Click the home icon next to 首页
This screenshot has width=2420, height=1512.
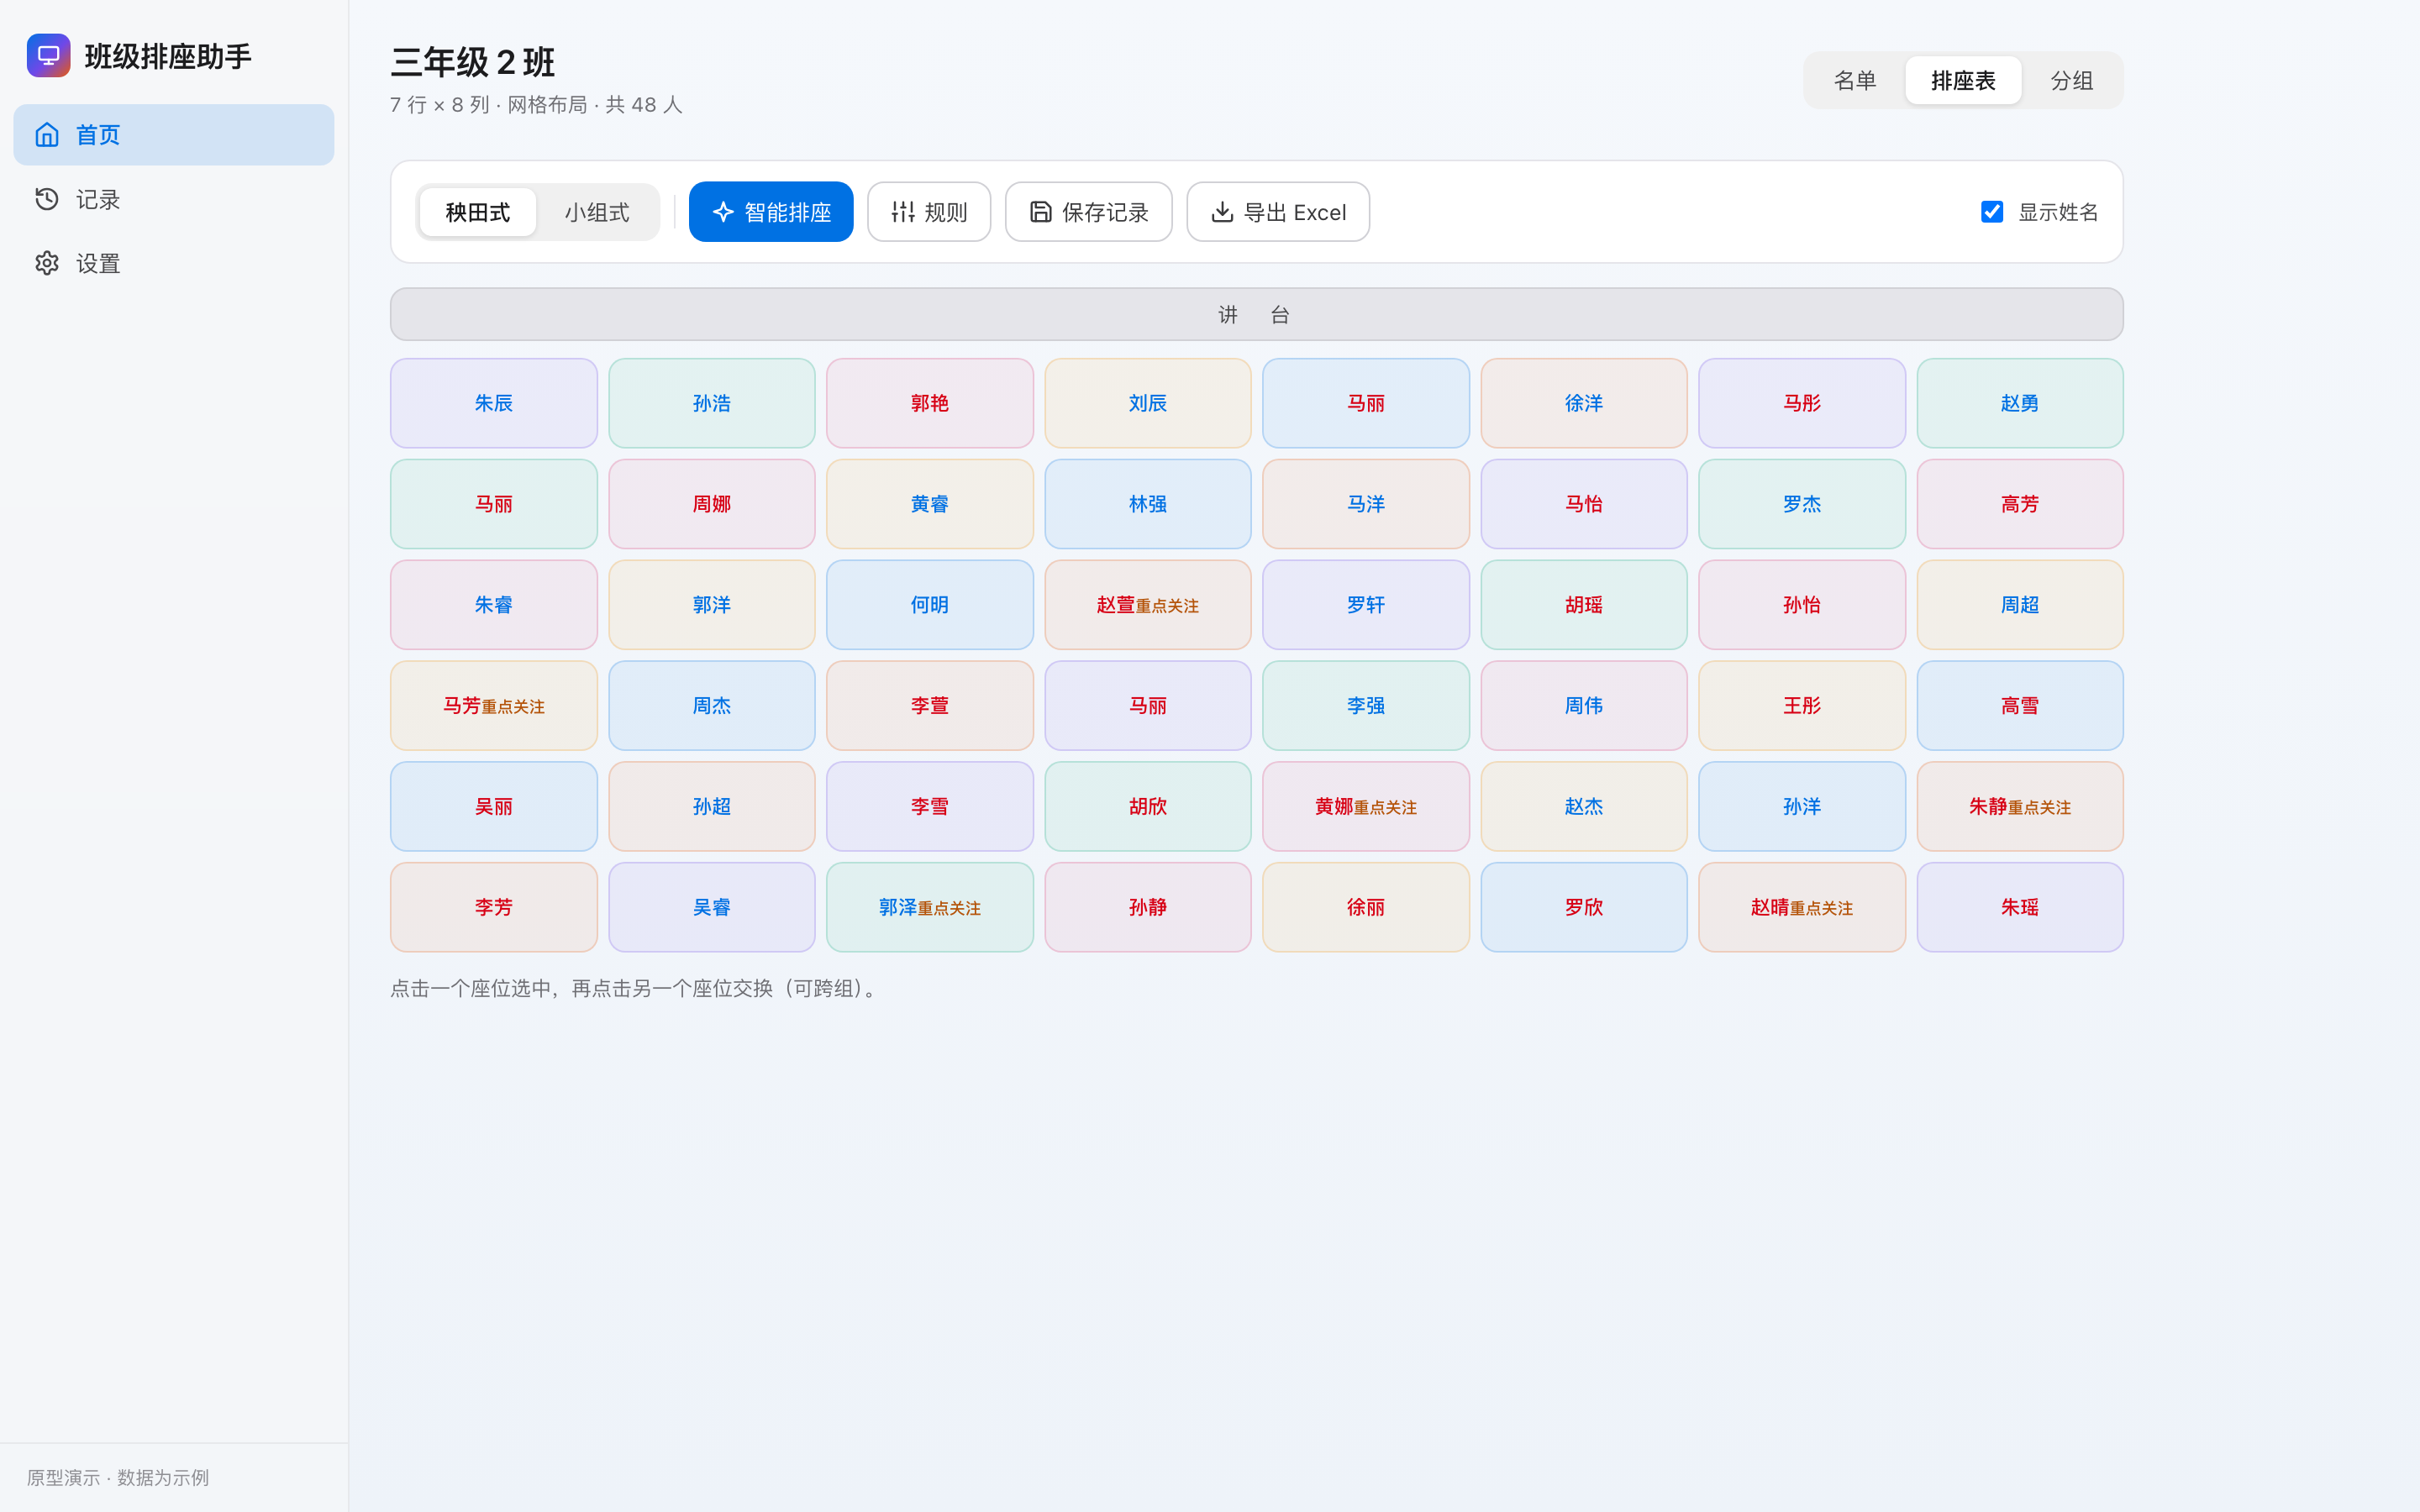[x=47, y=135]
